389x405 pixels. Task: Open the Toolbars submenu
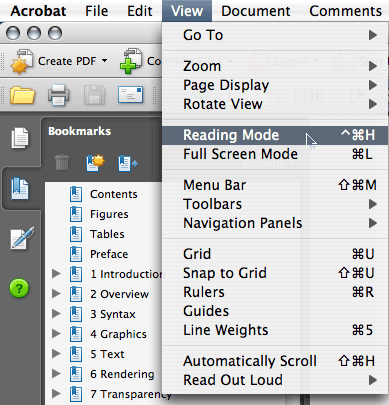(x=275, y=204)
